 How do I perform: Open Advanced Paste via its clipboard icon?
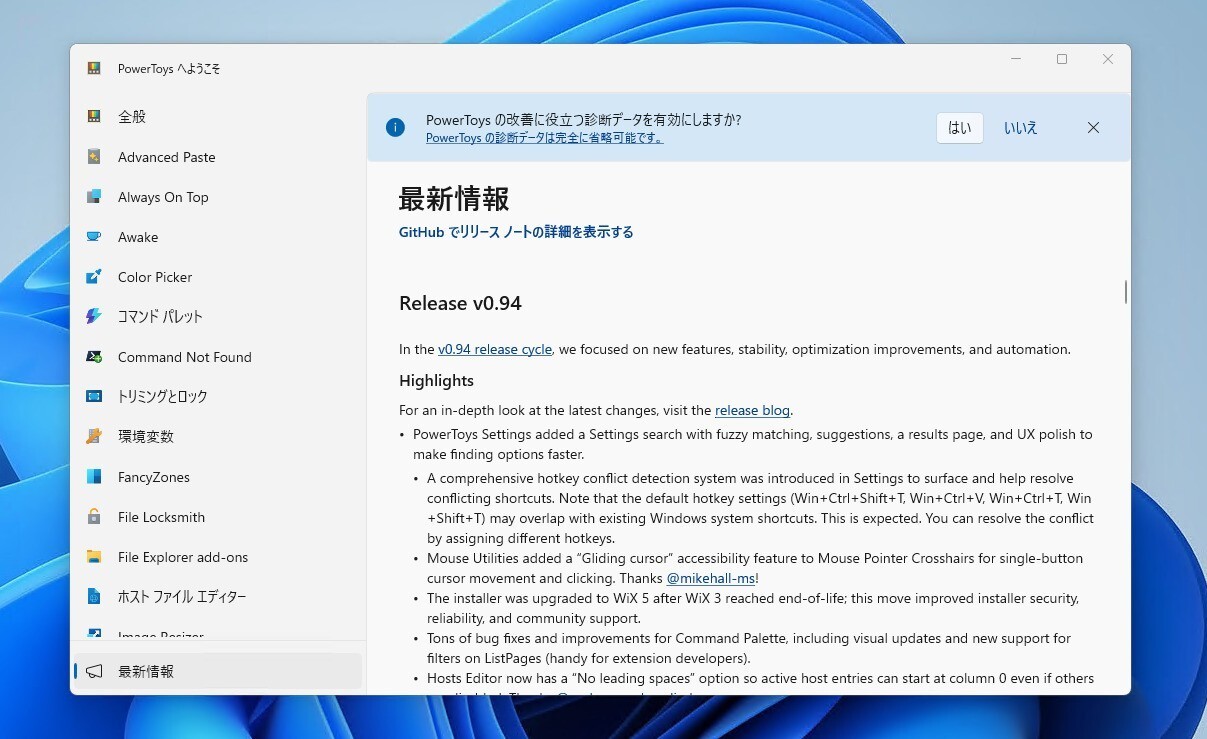pyautogui.click(x=94, y=157)
